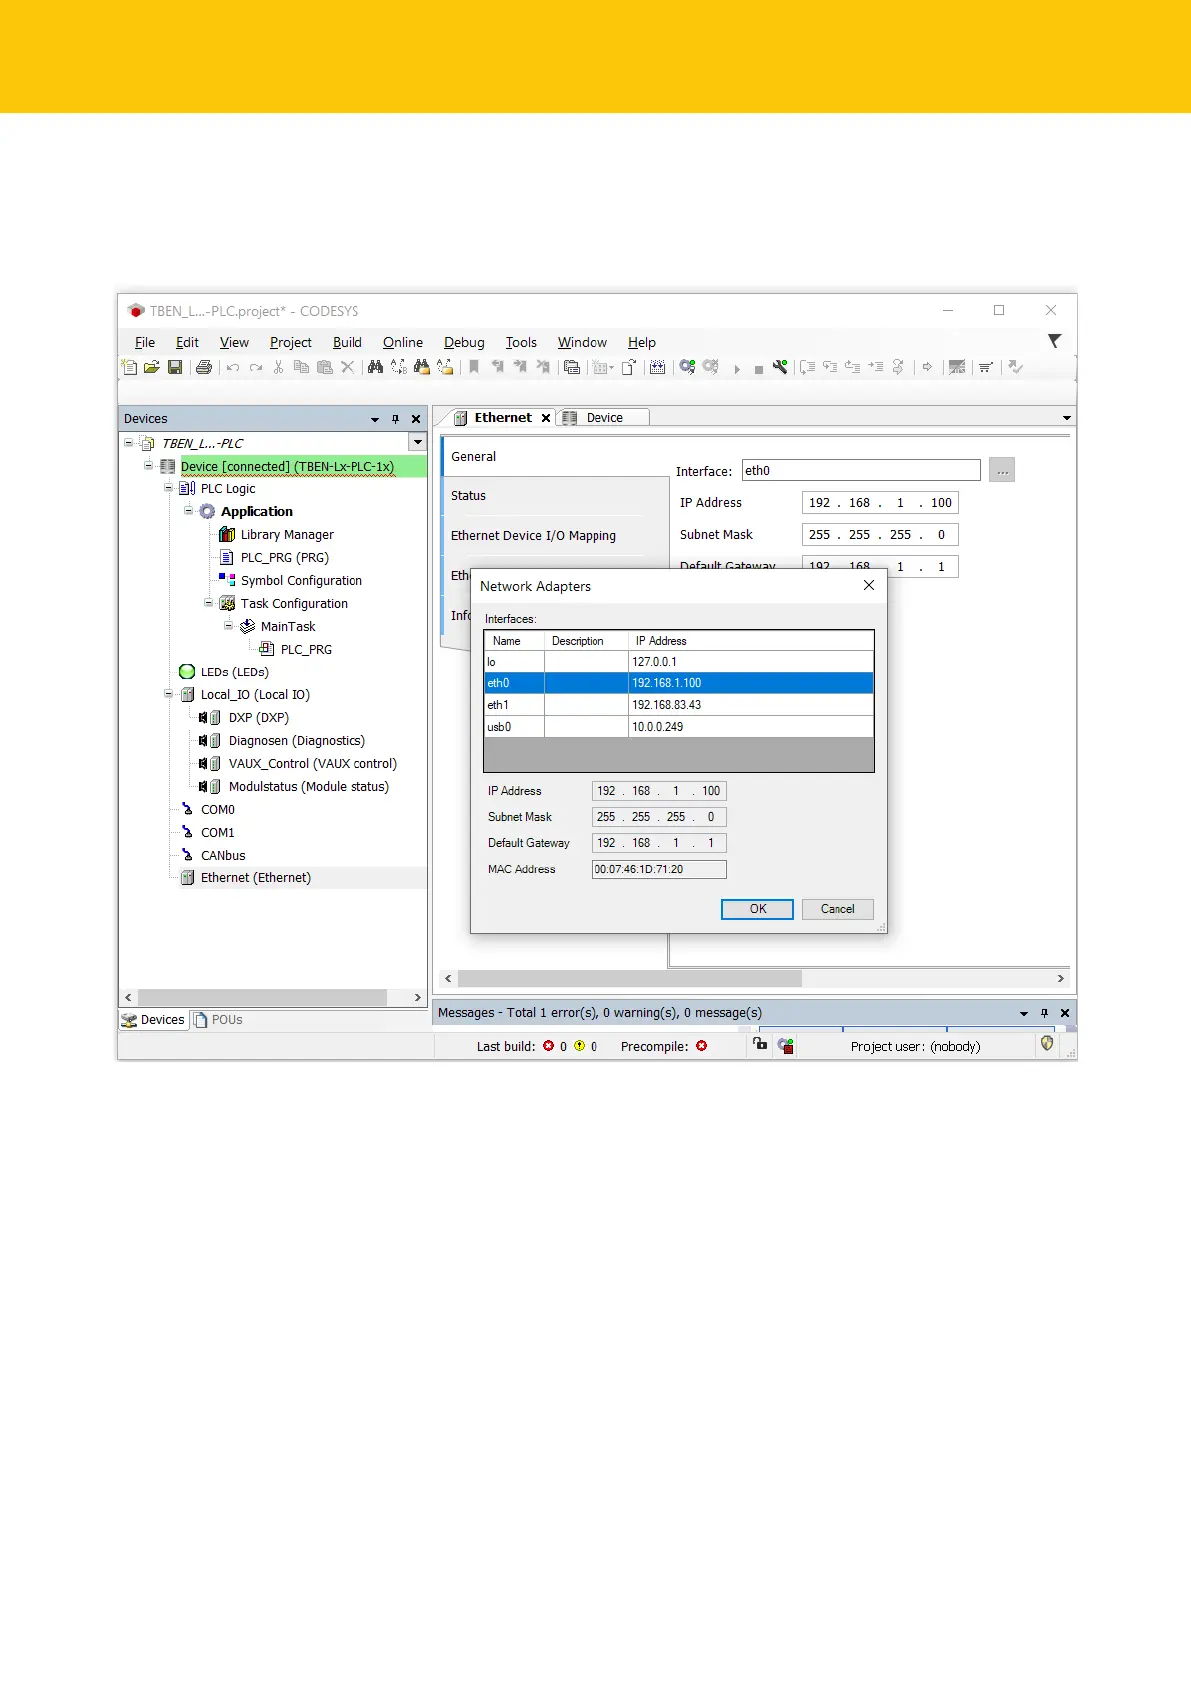The height and width of the screenshot is (1684, 1191).
Task: Click the MAC Address field in dialog
Action: [659, 869]
